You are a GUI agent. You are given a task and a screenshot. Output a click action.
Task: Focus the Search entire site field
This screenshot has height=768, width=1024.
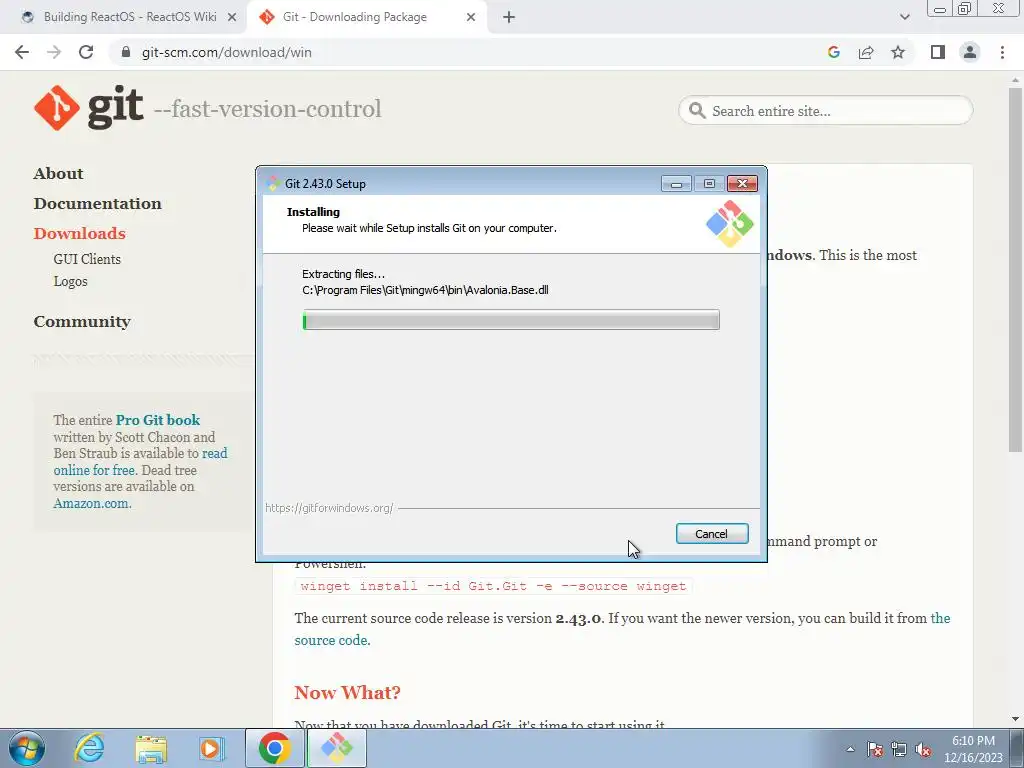click(x=825, y=110)
